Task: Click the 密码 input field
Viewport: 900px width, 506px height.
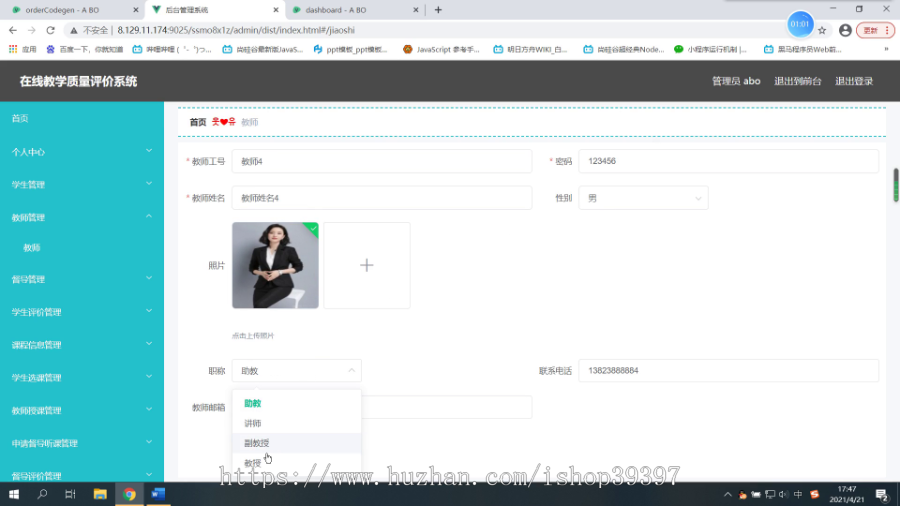Action: (728, 161)
